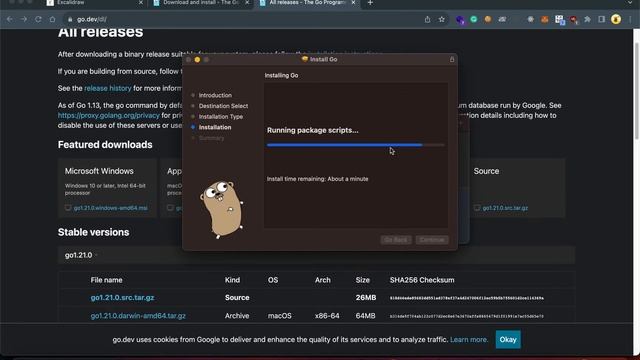The image size is (640, 360).
Task: Close the Download and install tab
Action: click(x=247, y=3)
